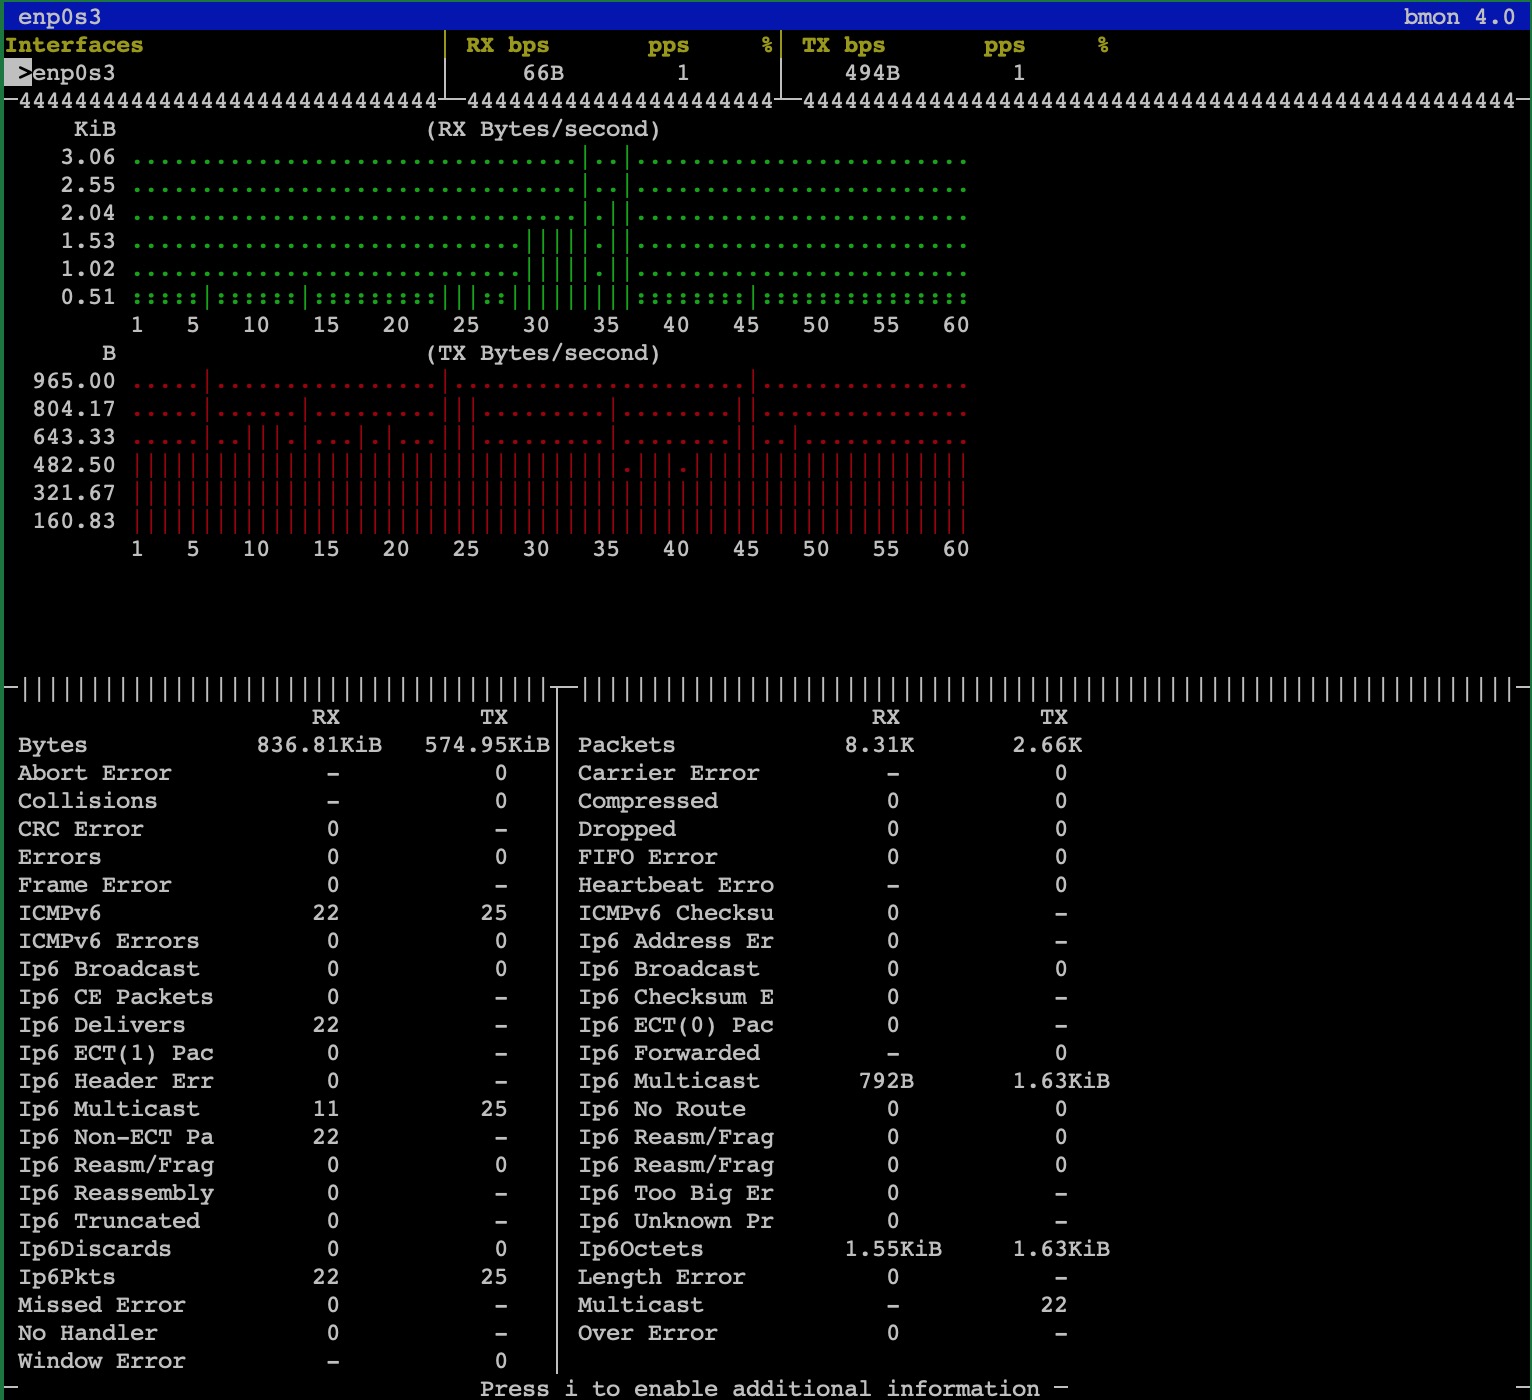Click the Ip6 Non-ECT Pa row label
This screenshot has height=1400, width=1532.
[x=116, y=1137]
